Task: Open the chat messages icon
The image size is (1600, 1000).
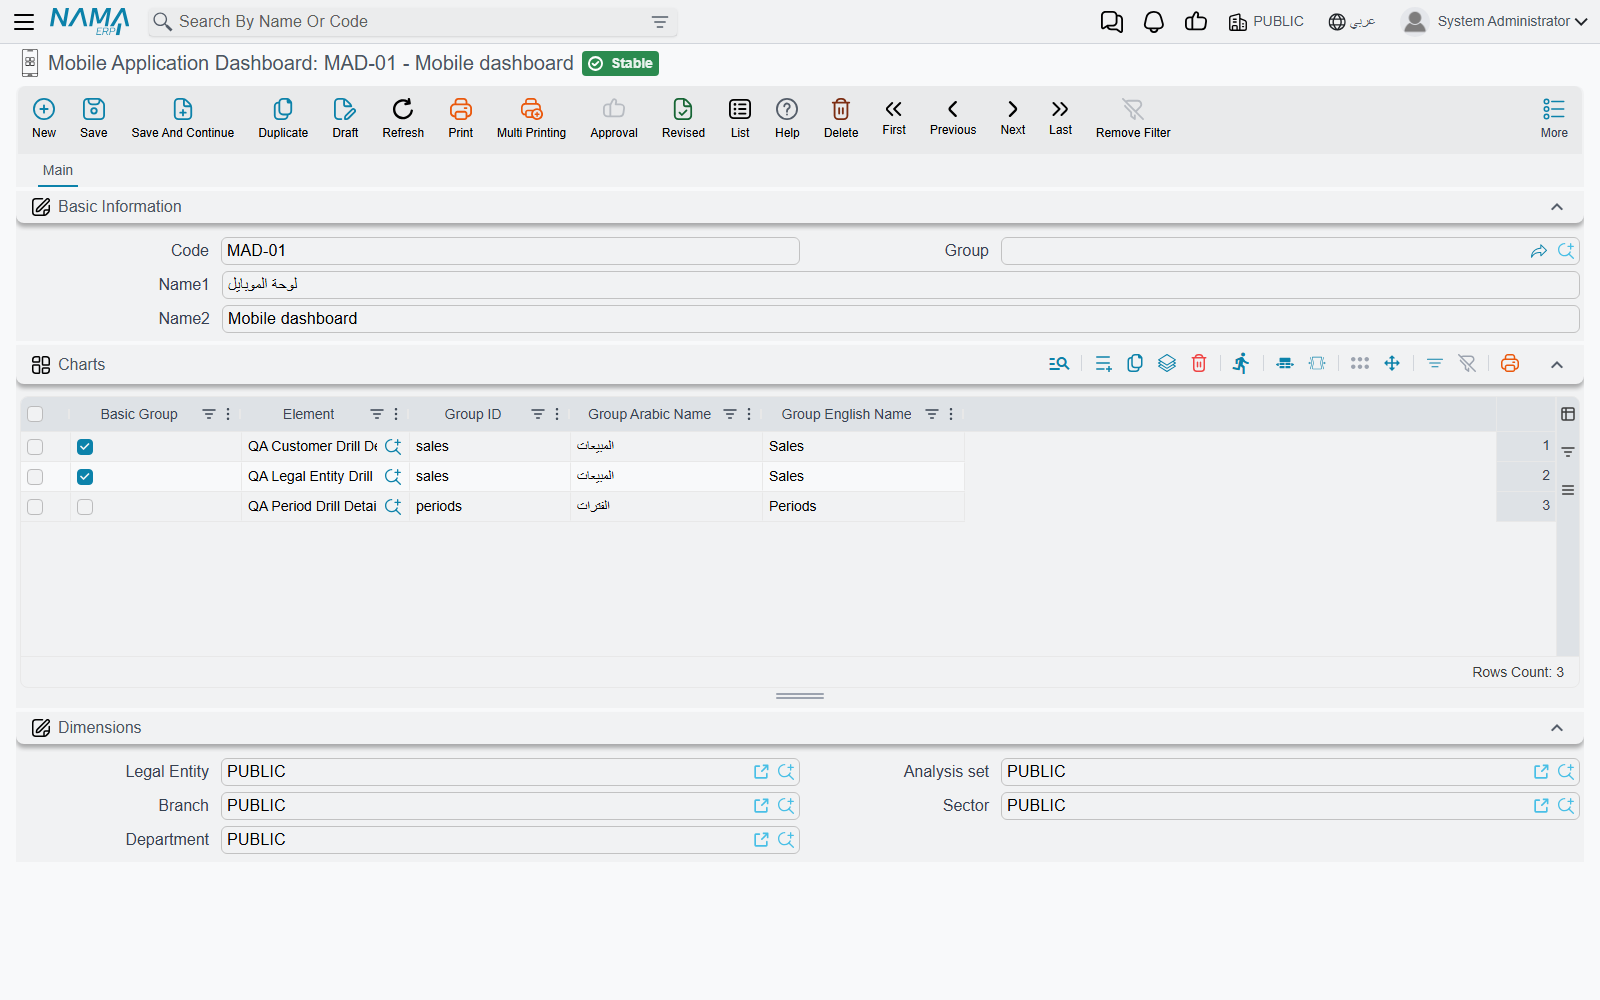Action: [1111, 22]
